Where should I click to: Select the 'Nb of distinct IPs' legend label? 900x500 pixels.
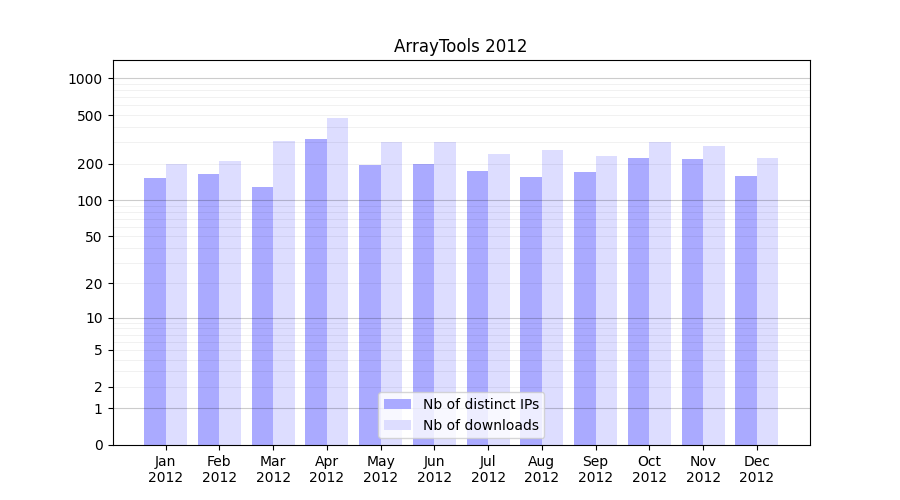tap(480, 404)
